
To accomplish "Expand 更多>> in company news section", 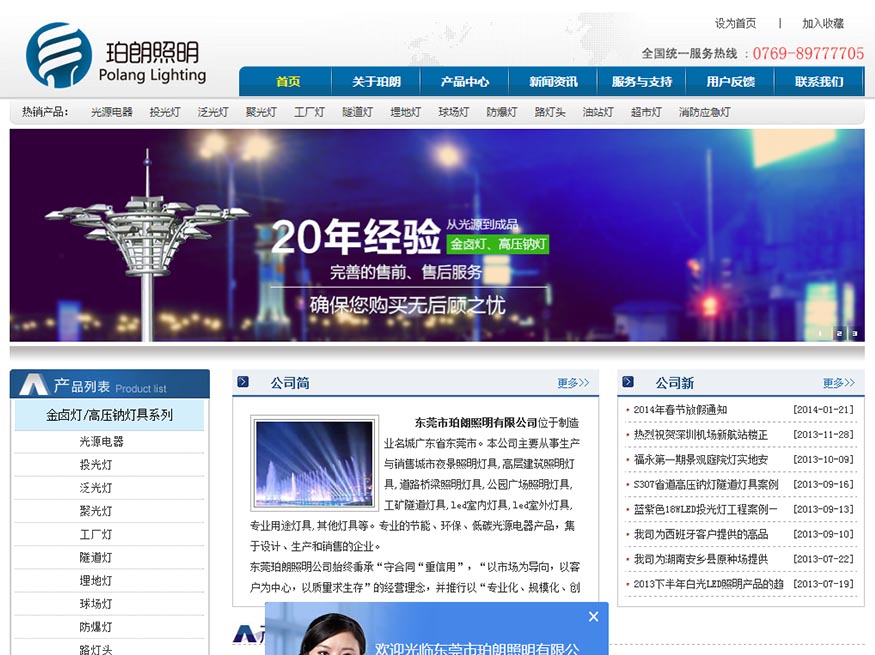I will coord(838,383).
